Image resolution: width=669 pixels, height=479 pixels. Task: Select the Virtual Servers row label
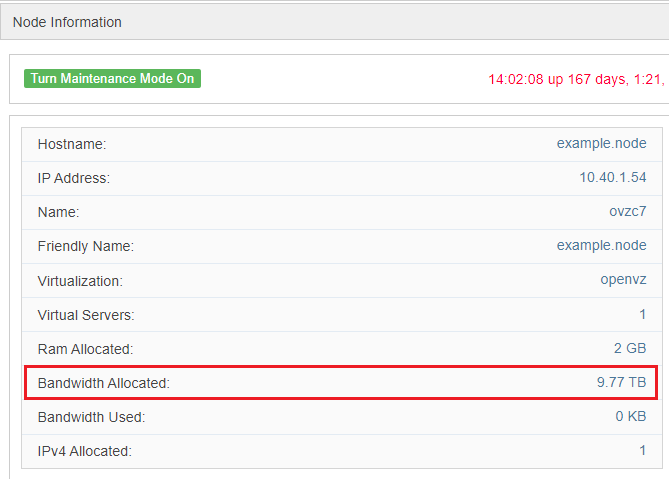coord(86,315)
